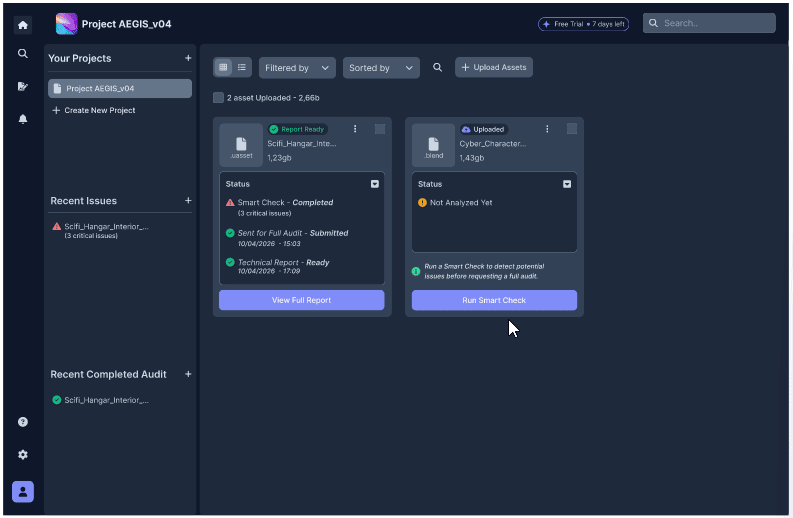
Task: Click the Recent Completed Audit heading
Action: (x=108, y=374)
